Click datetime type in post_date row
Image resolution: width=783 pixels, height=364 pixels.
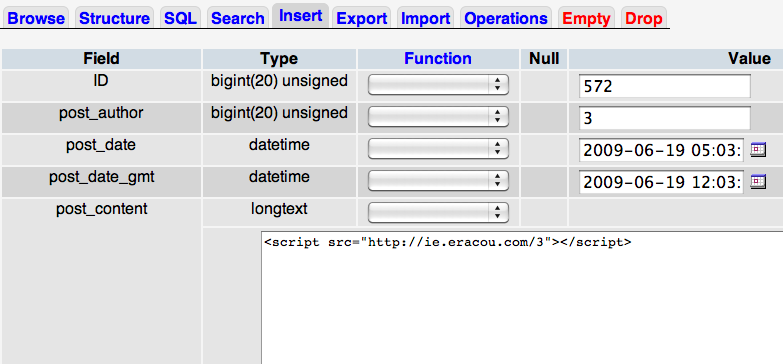[279, 145]
